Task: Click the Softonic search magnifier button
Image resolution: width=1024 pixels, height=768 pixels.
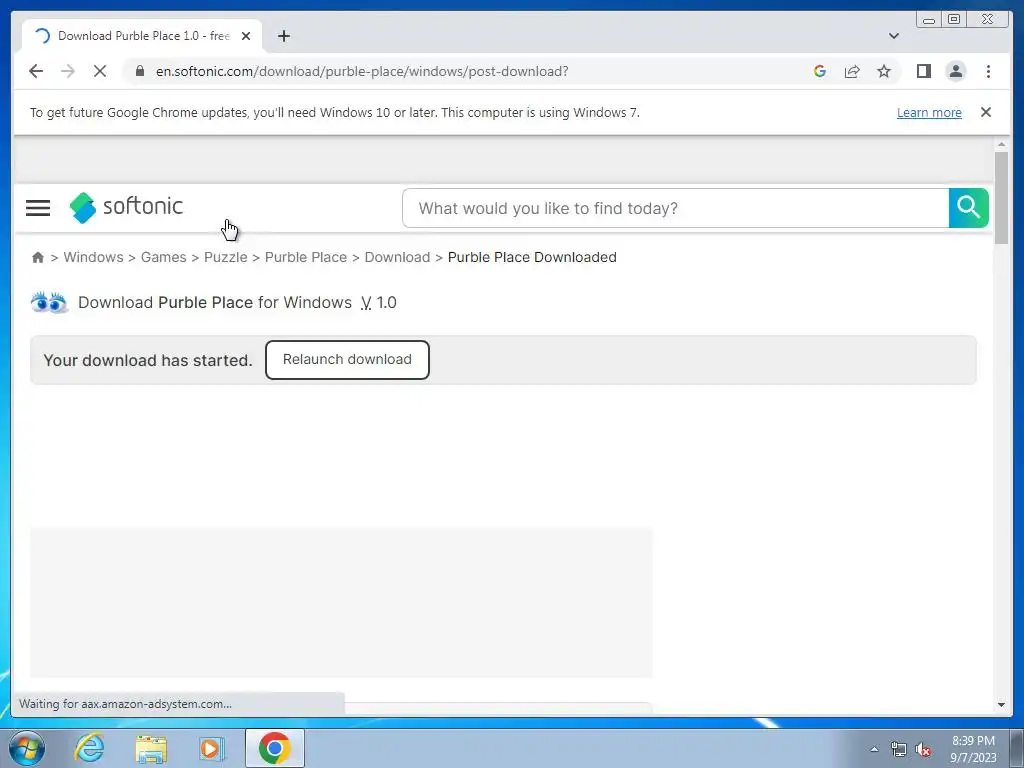Action: (x=968, y=208)
